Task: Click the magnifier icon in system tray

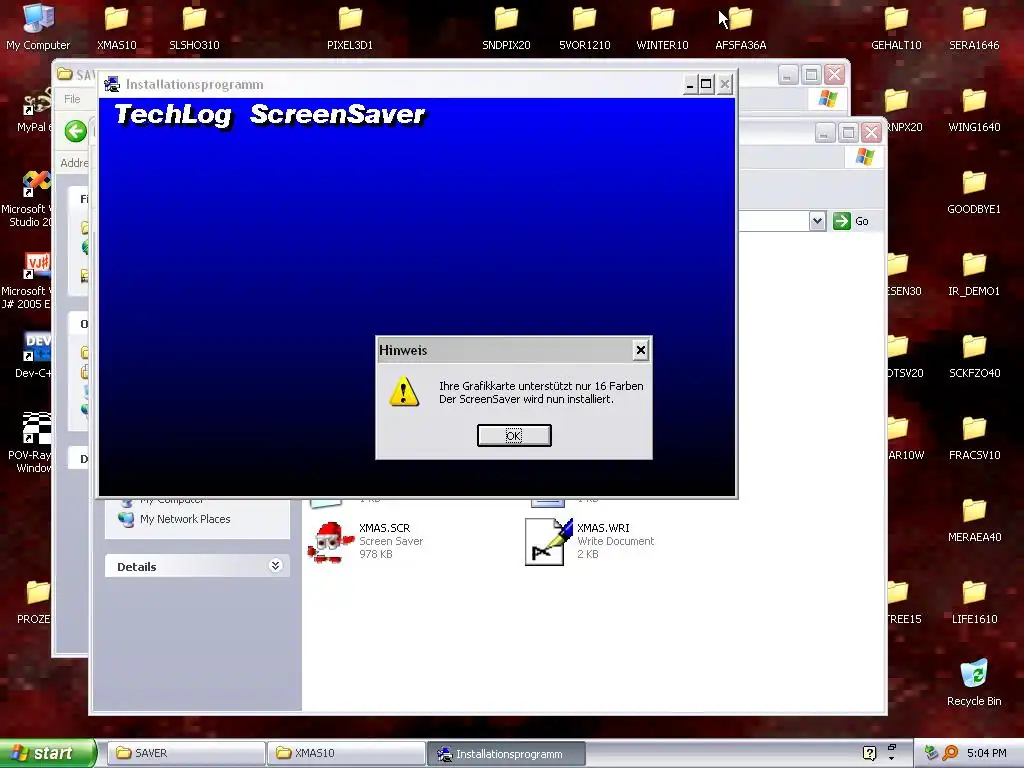Action: [x=950, y=753]
